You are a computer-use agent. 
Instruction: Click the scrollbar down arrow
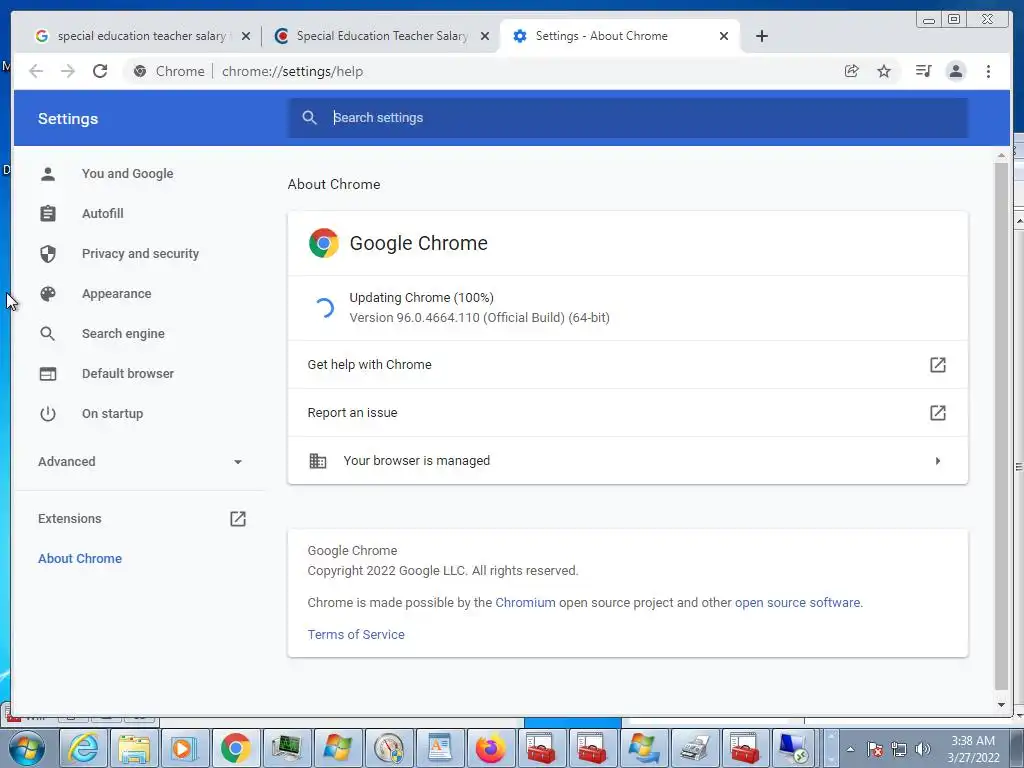pyautogui.click(x=1001, y=705)
